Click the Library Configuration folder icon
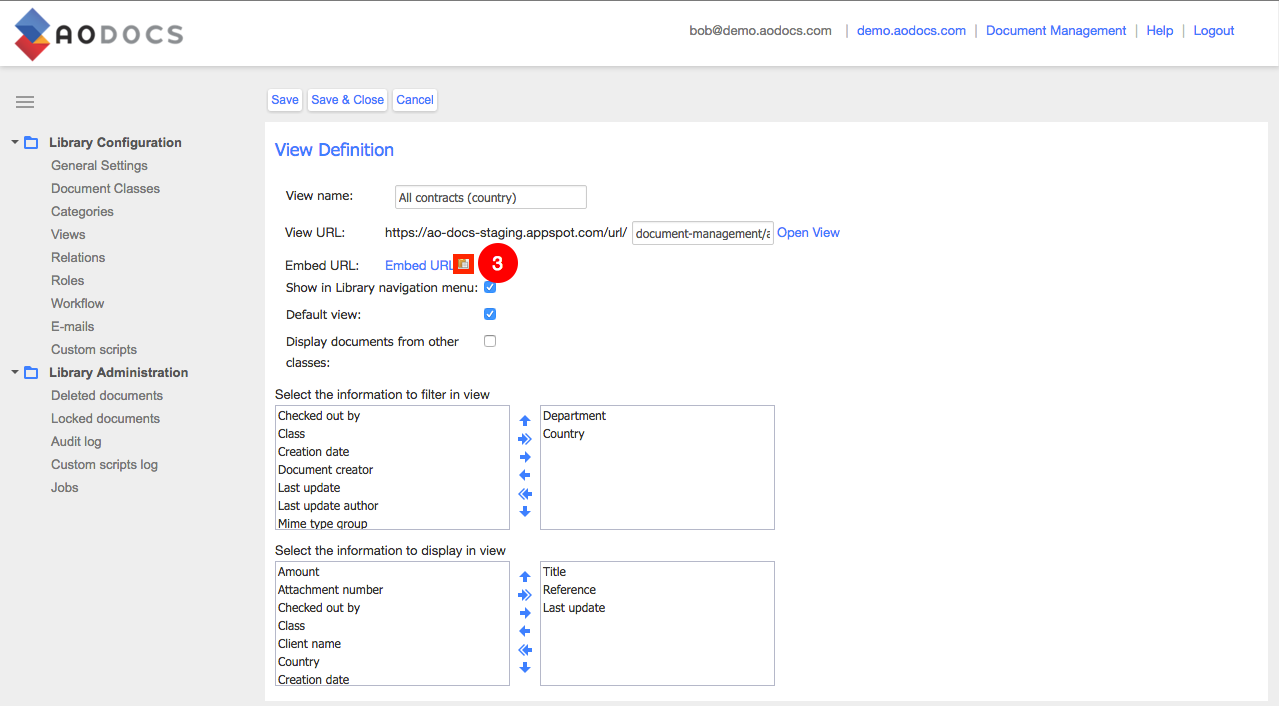The height and width of the screenshot is (706, 1279). 31,143
